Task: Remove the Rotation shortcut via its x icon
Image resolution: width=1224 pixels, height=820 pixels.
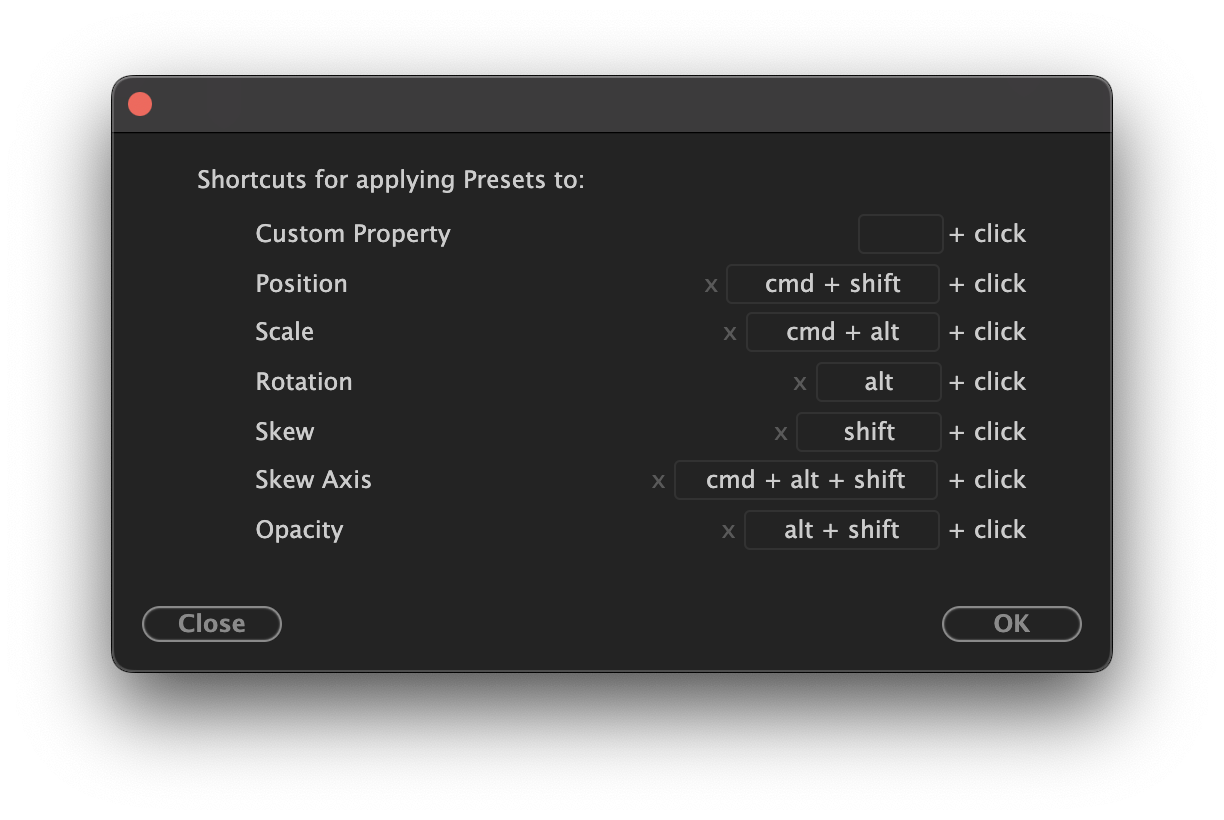Action: coord(800,383)
